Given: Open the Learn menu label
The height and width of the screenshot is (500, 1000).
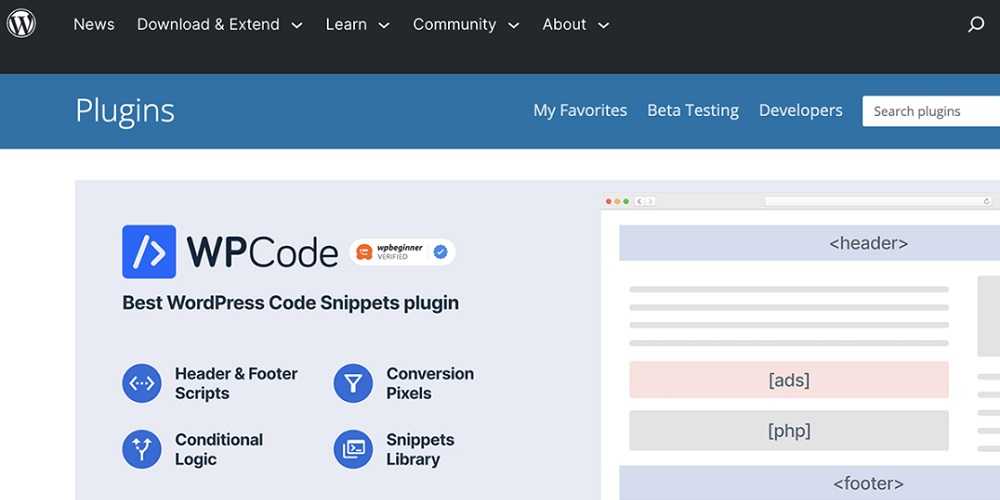Looking at the screenshot, I should pos(346,24).
